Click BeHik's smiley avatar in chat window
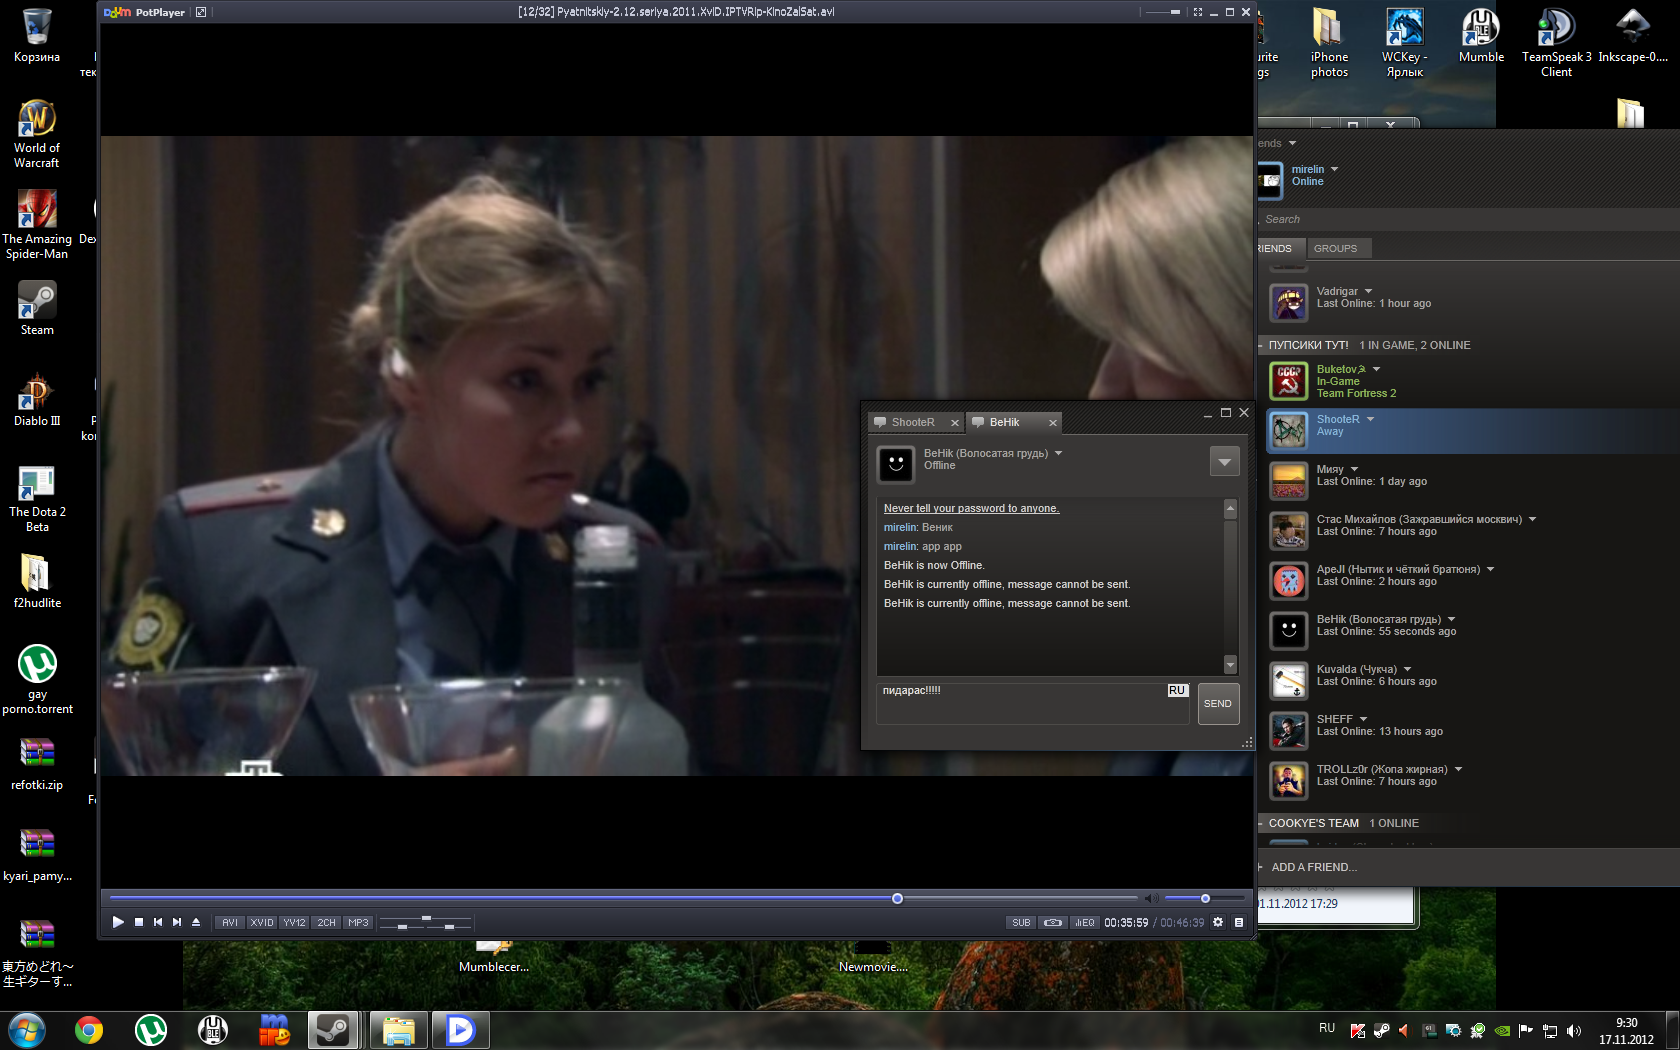Viewport: 1680px width, 1050px height. pos(896,463)
